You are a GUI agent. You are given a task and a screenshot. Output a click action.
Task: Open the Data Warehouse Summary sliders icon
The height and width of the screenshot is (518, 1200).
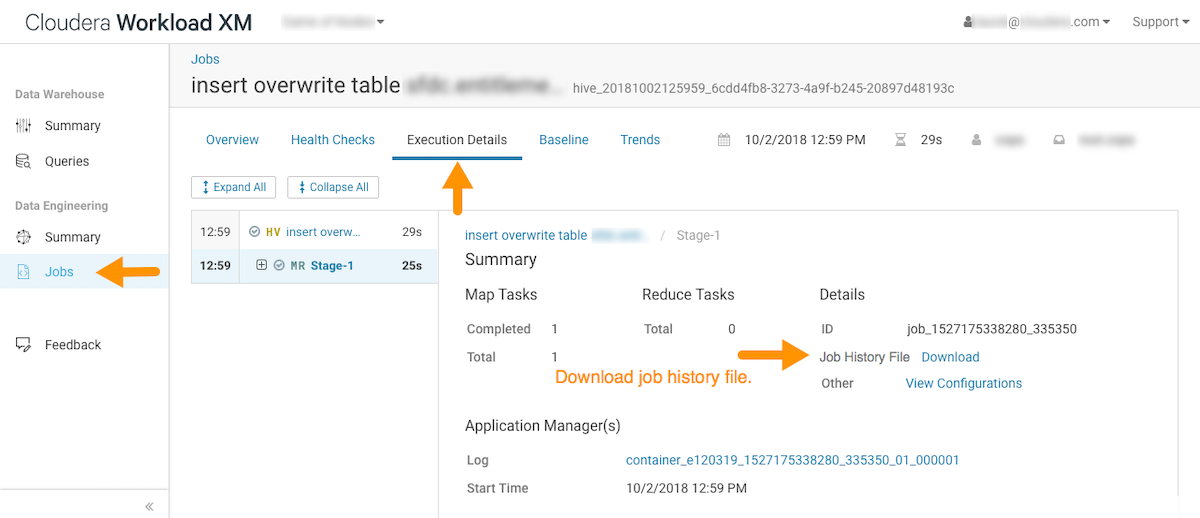(x=24, y=126)
